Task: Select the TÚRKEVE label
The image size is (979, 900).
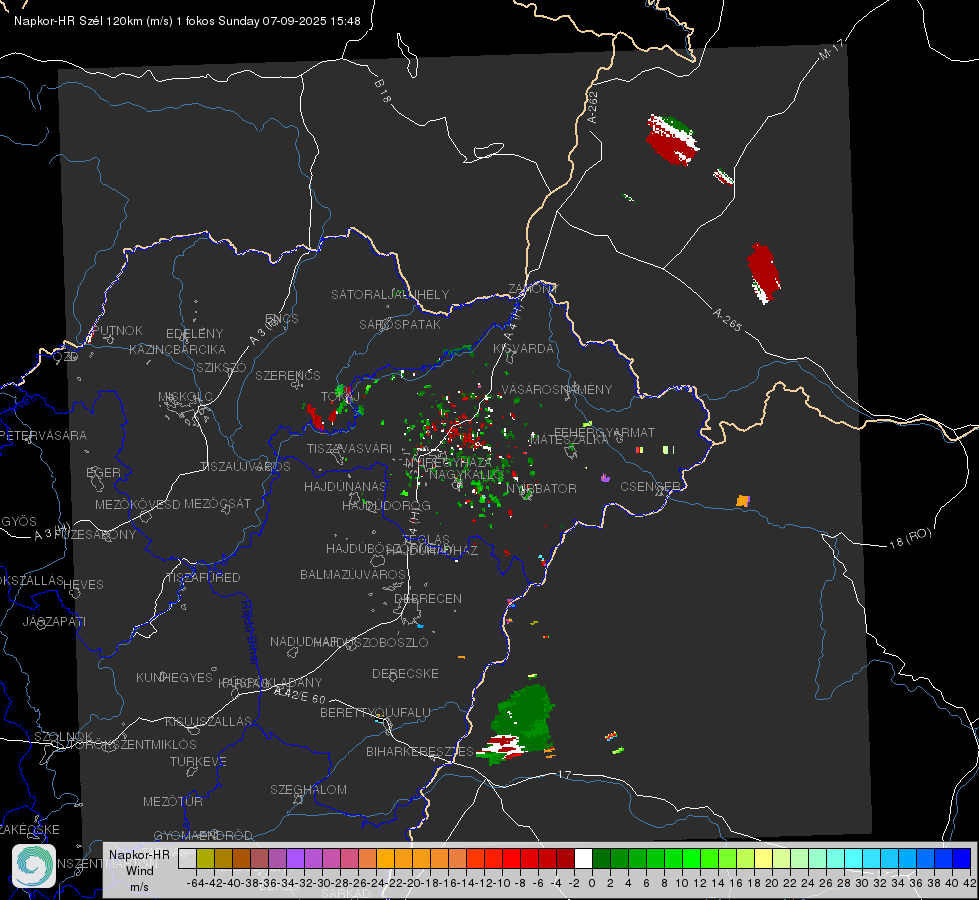Action: coord(199,761)
